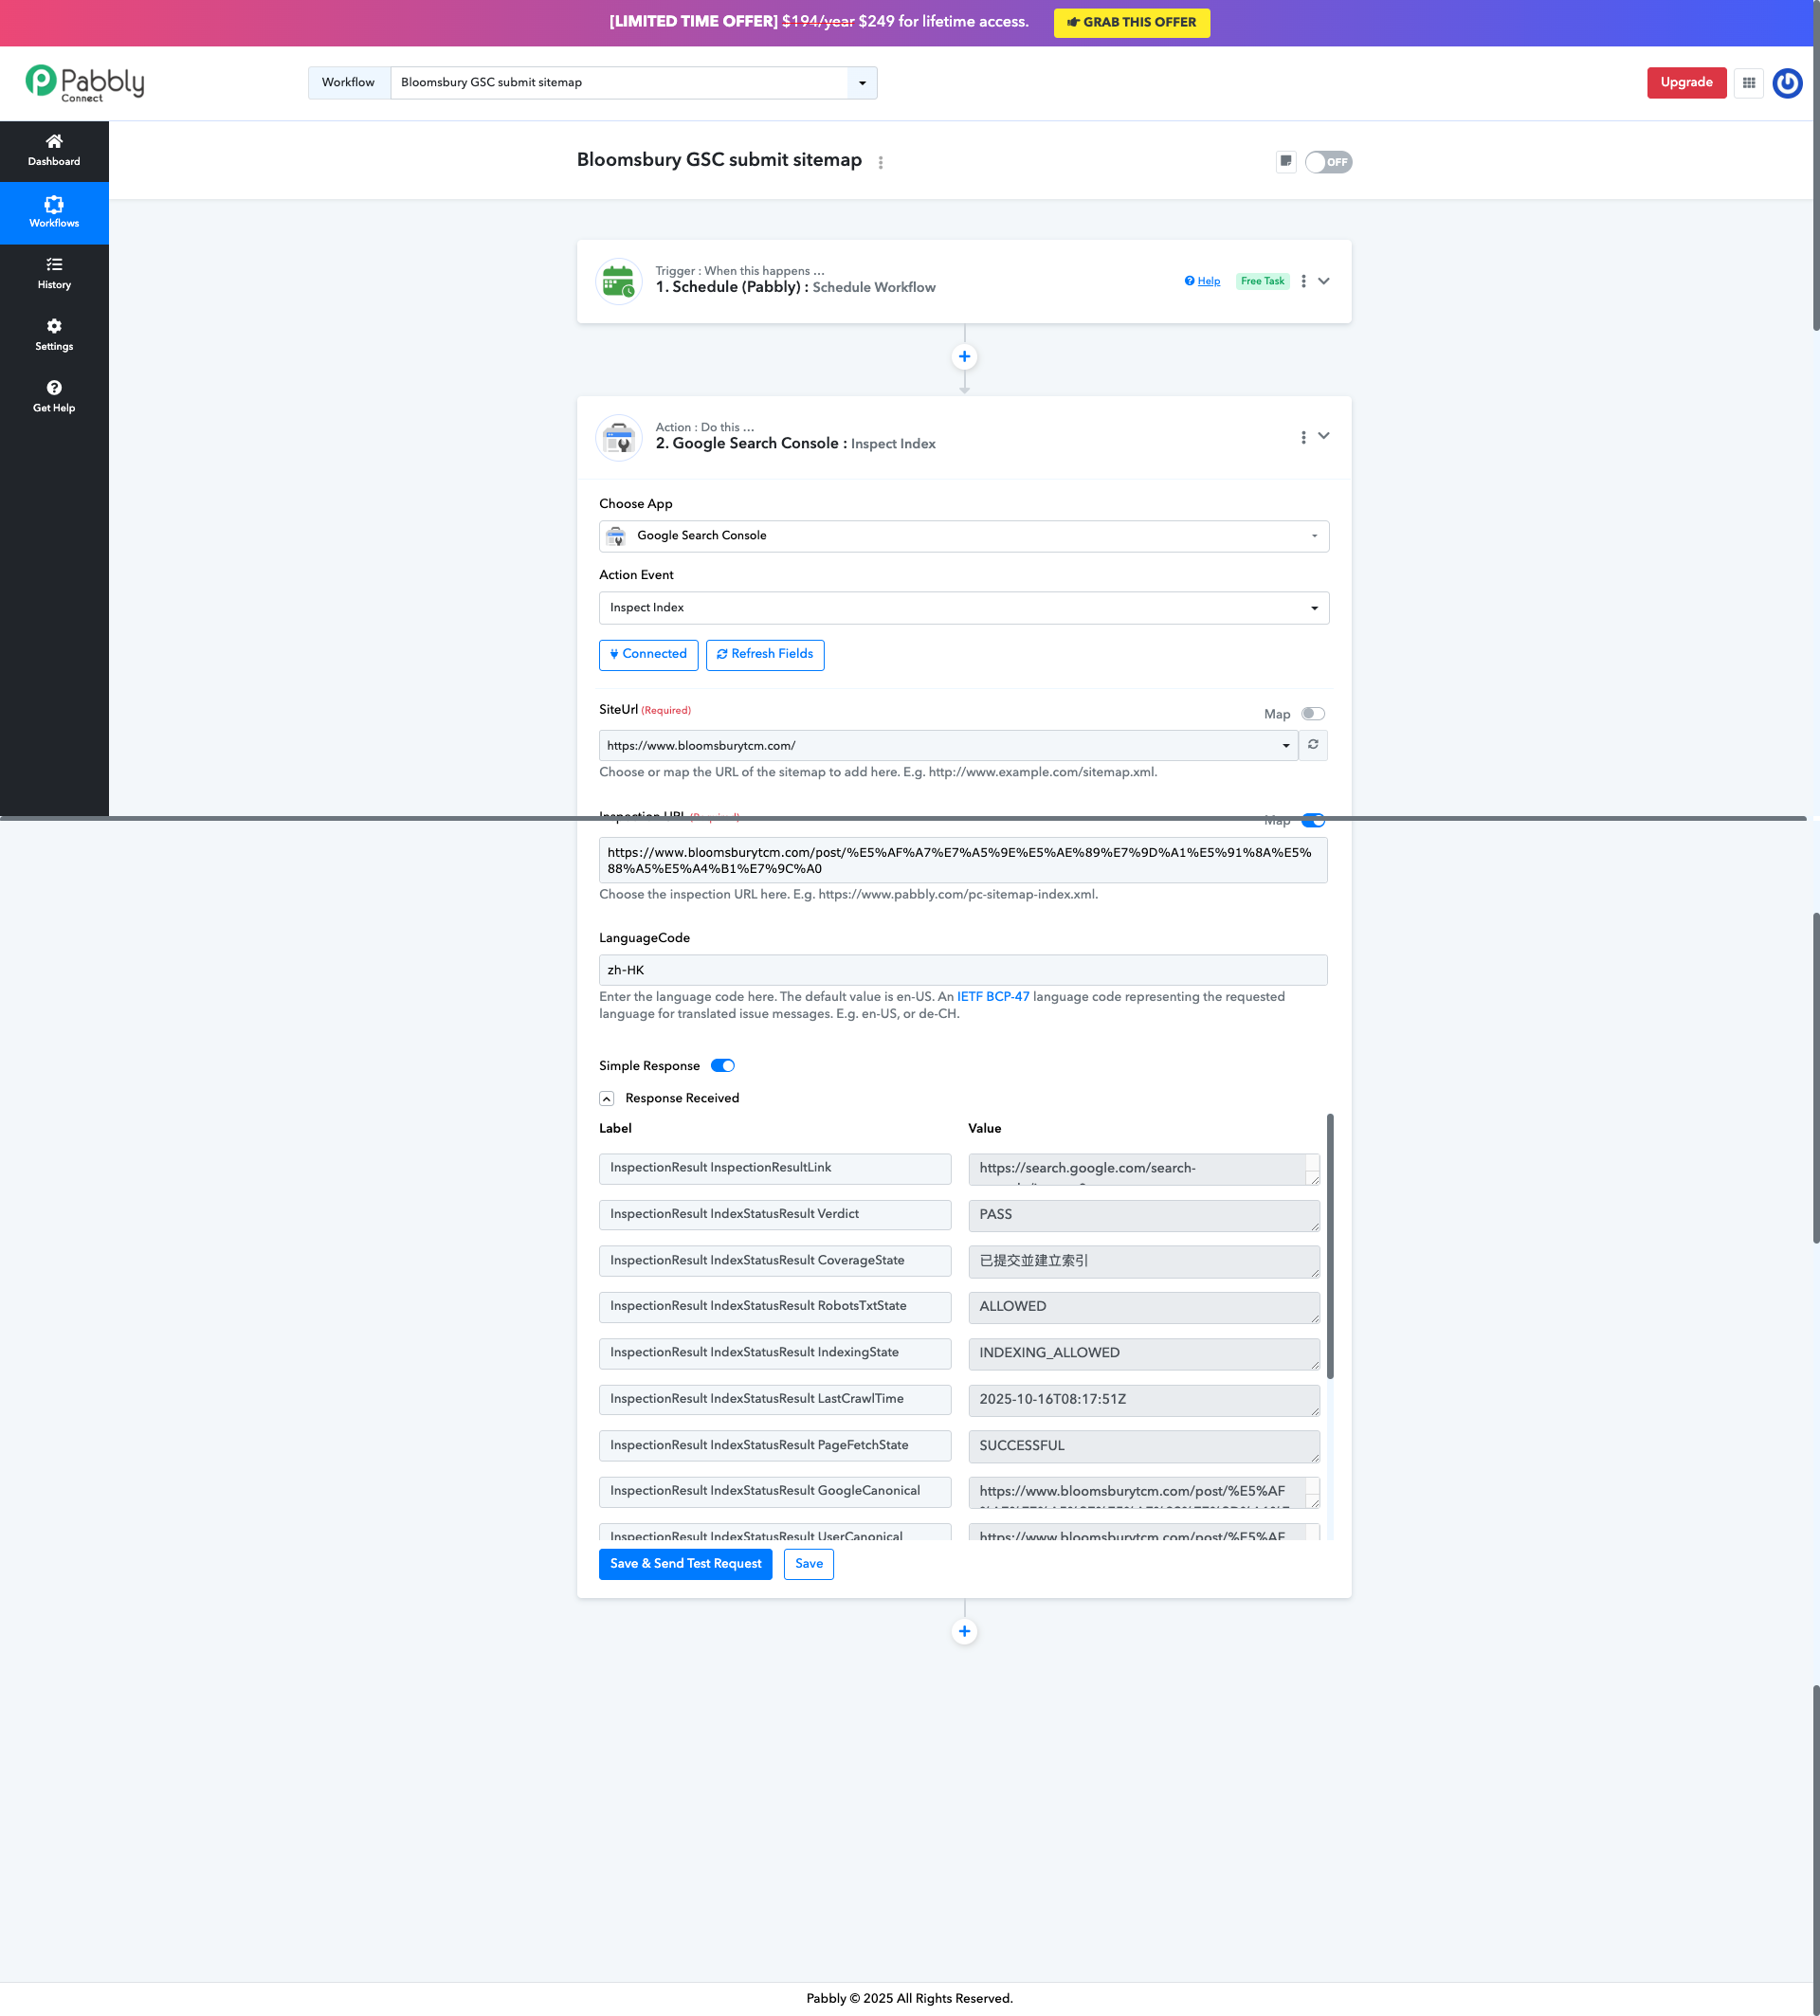
Task: Open Get Help in sidebar
Action: pyautogui.click(x=54, y=397)
